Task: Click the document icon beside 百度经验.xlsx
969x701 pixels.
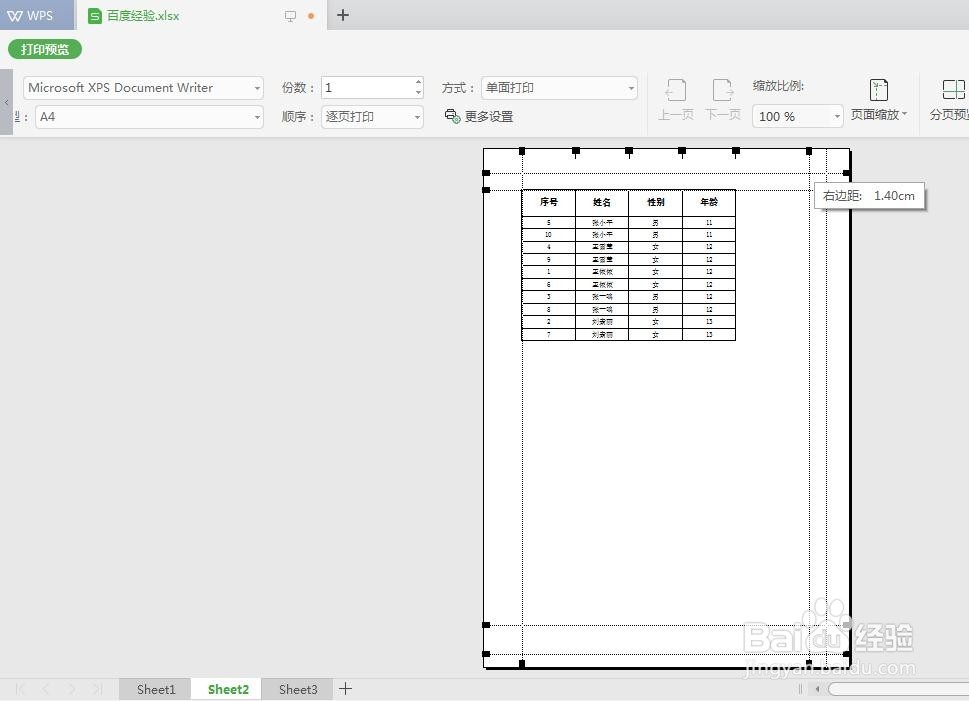Action: (x=93, y=15)
